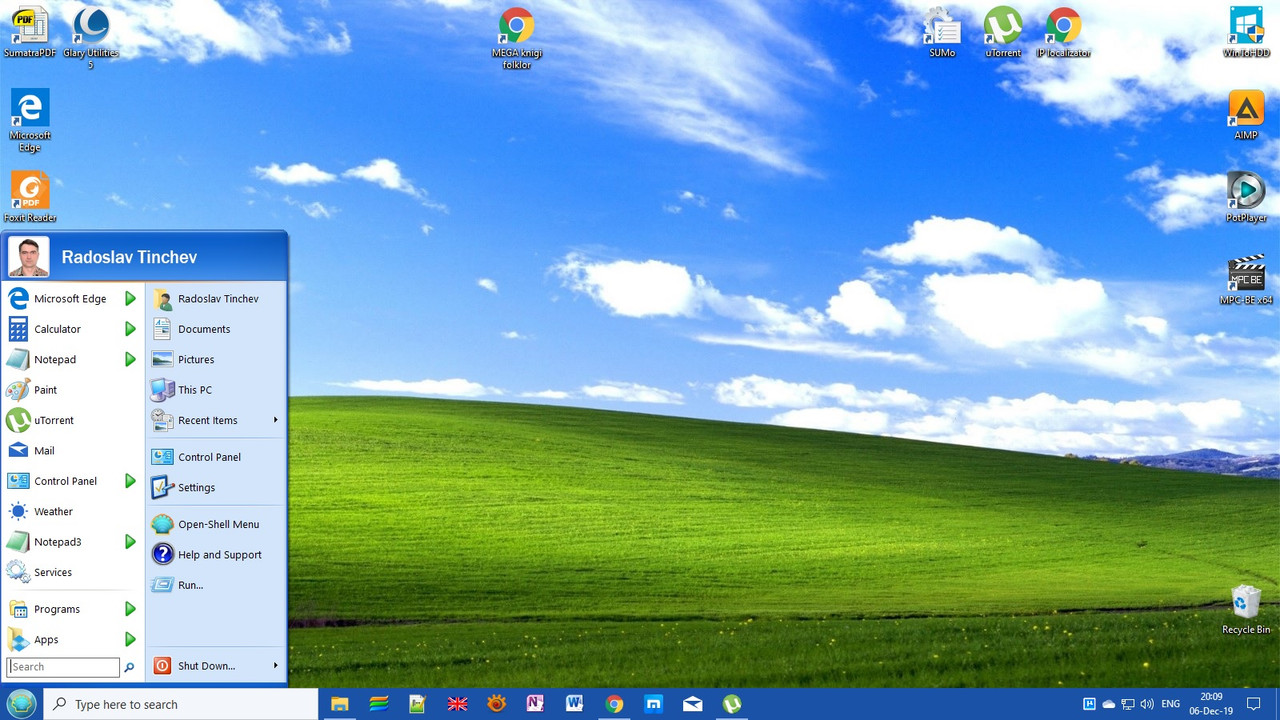Open the Action Center notification icon
The height and width of the screenshot is (720, 1280).
click(x=1253, y=704)
